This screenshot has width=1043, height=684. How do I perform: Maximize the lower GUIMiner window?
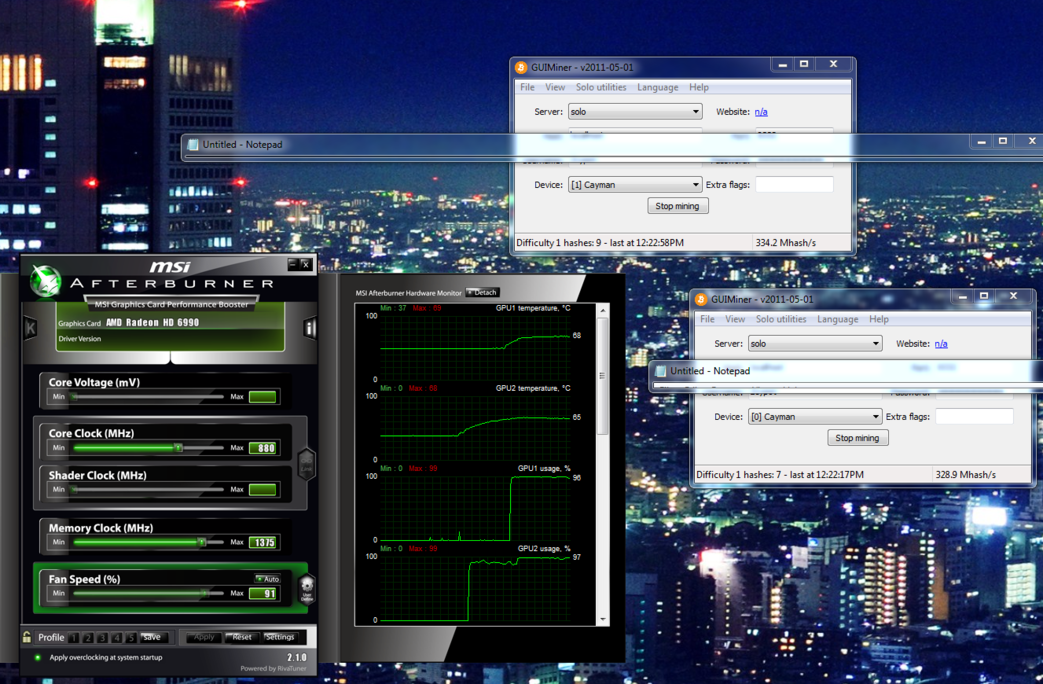pos(984,296)
